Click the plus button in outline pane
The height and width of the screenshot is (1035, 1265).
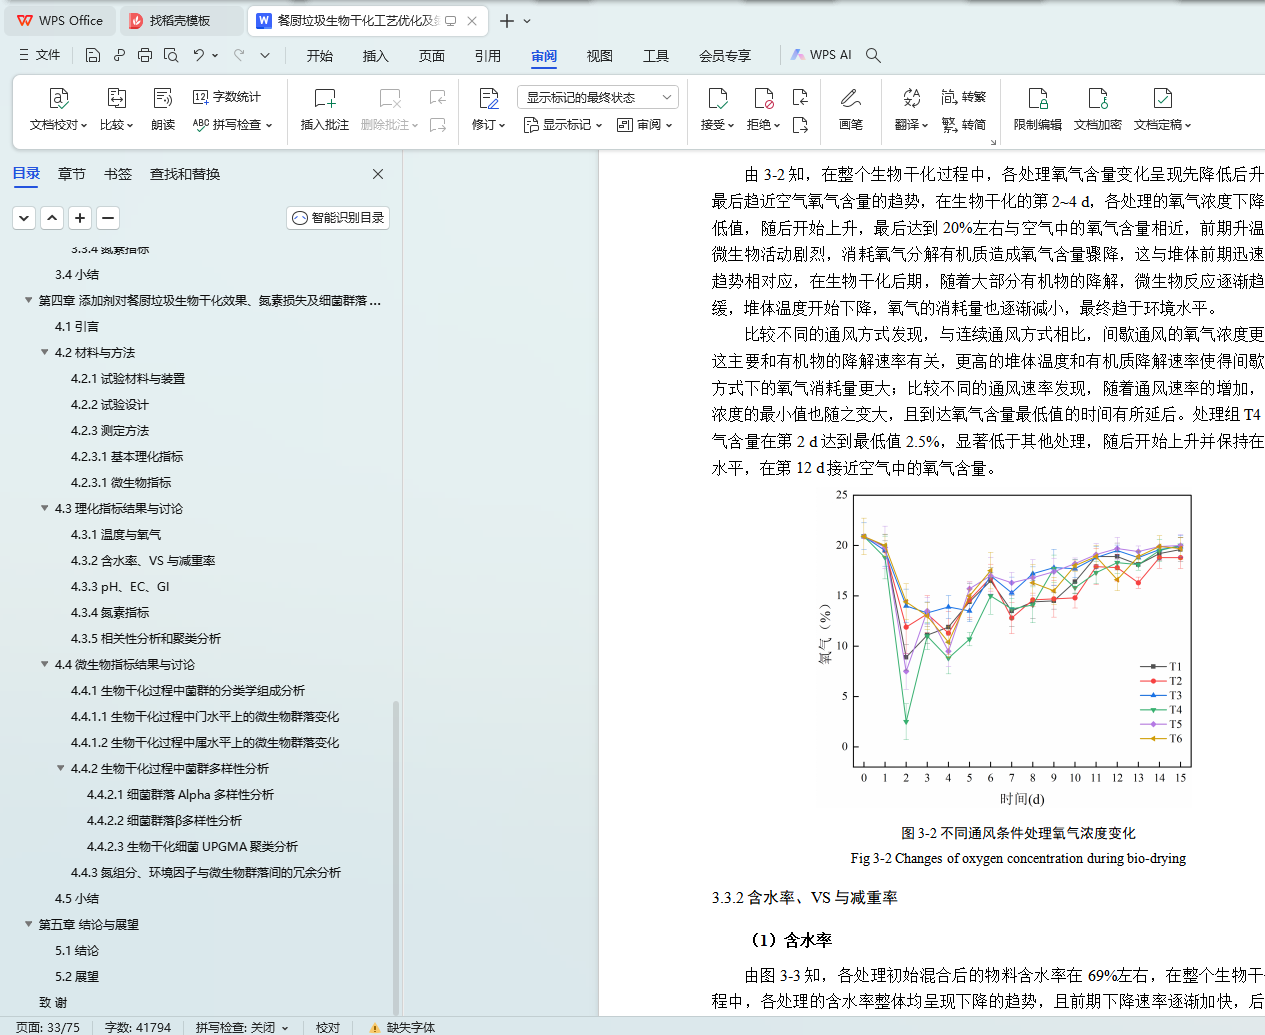[x=80, y=217]
